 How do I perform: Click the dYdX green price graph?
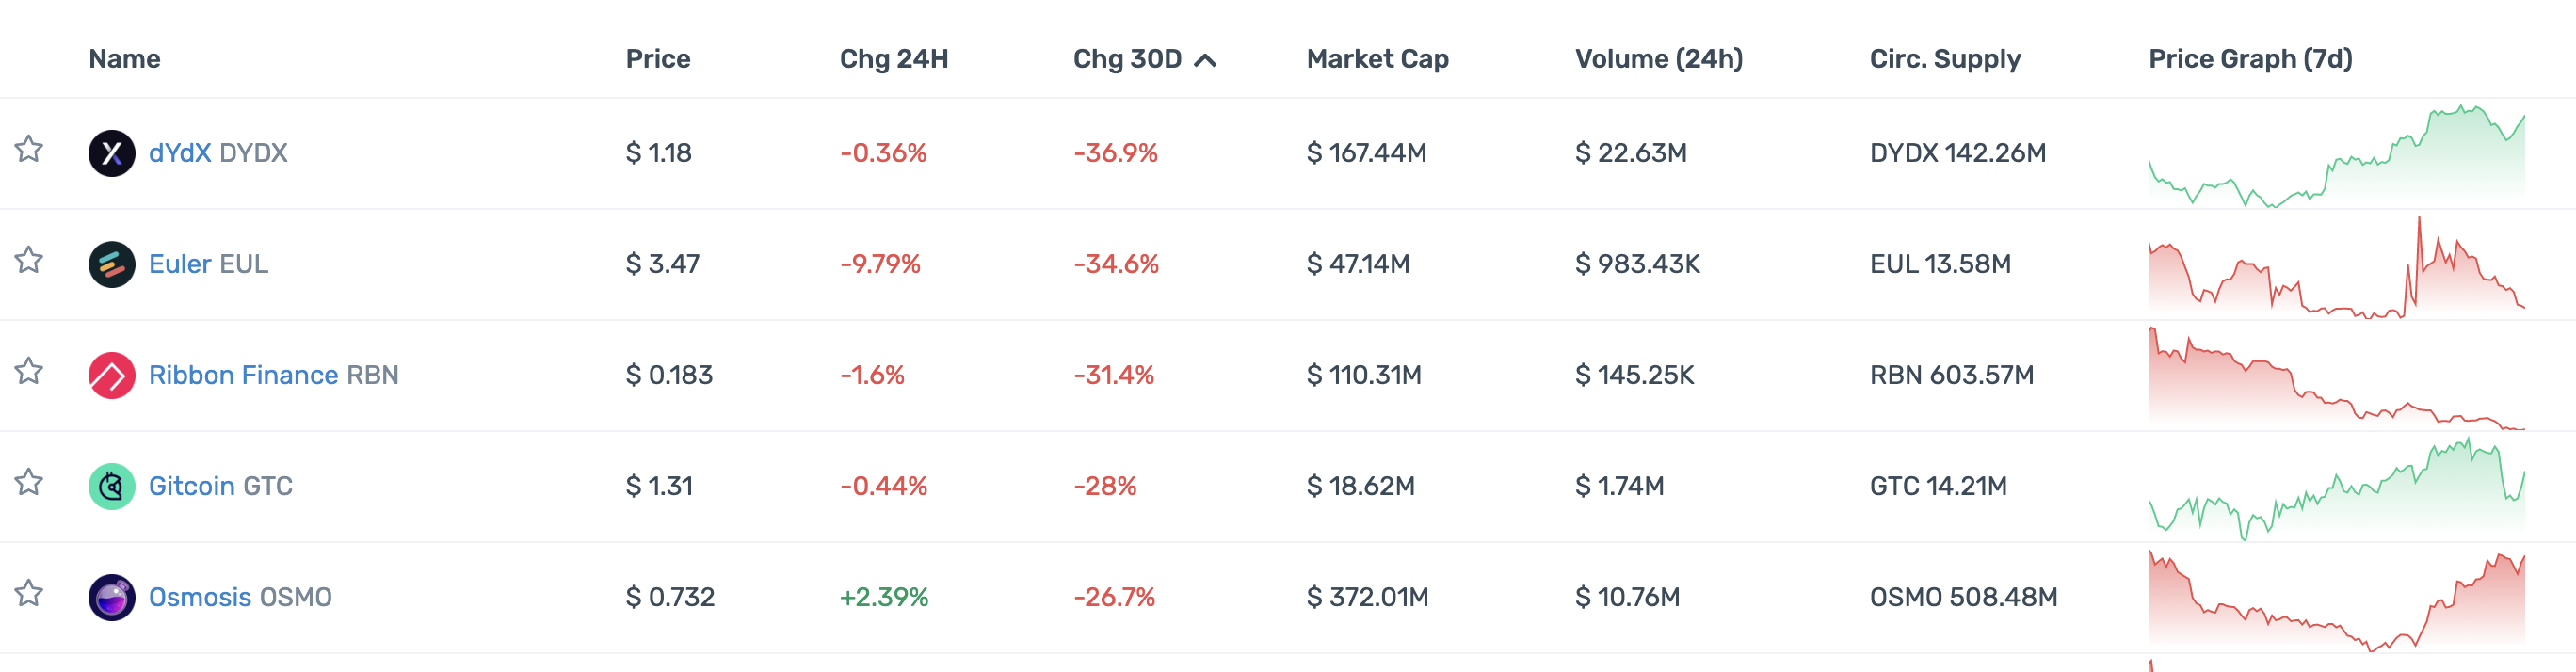[2336, 157]
